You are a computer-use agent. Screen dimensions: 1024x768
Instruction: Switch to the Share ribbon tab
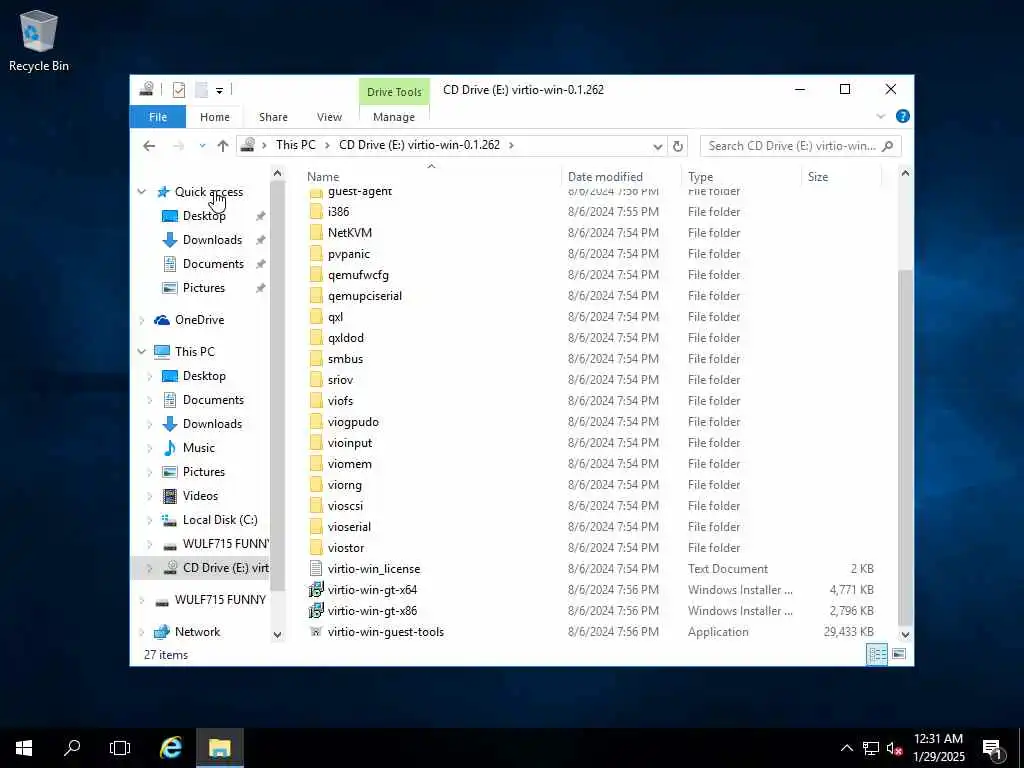click(273, 117)
